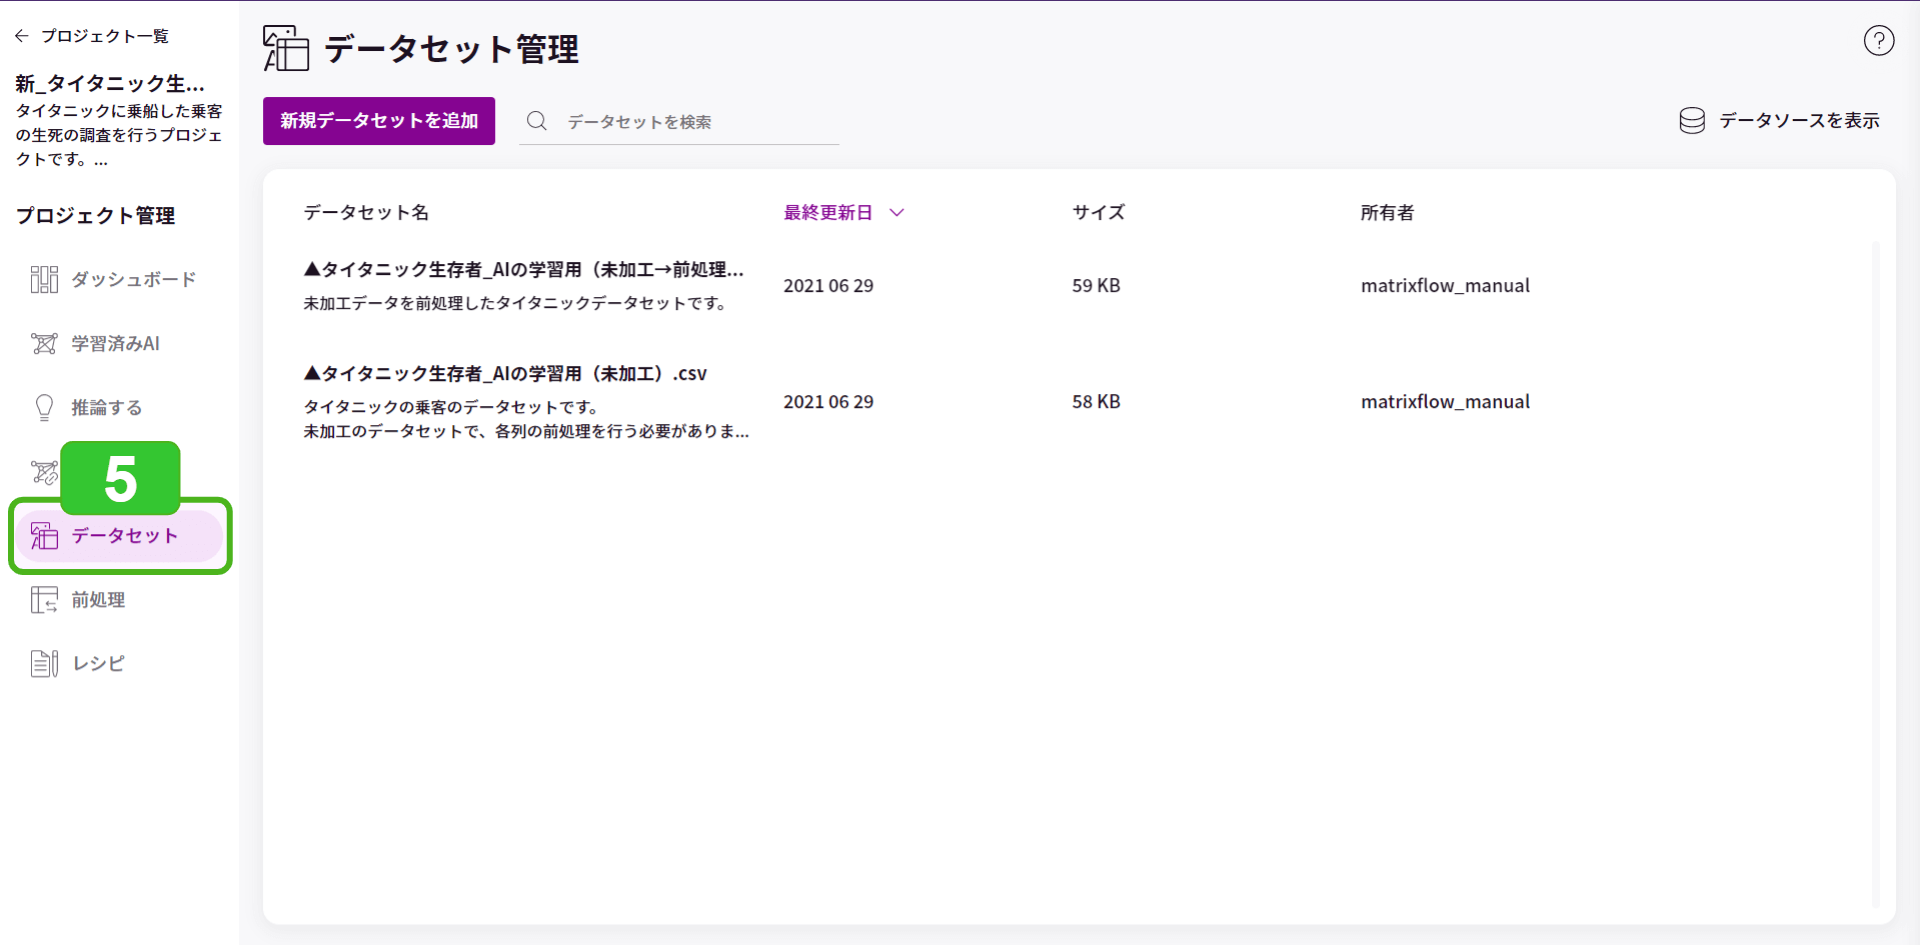Click the back arrow to project list

coord(22,36)
